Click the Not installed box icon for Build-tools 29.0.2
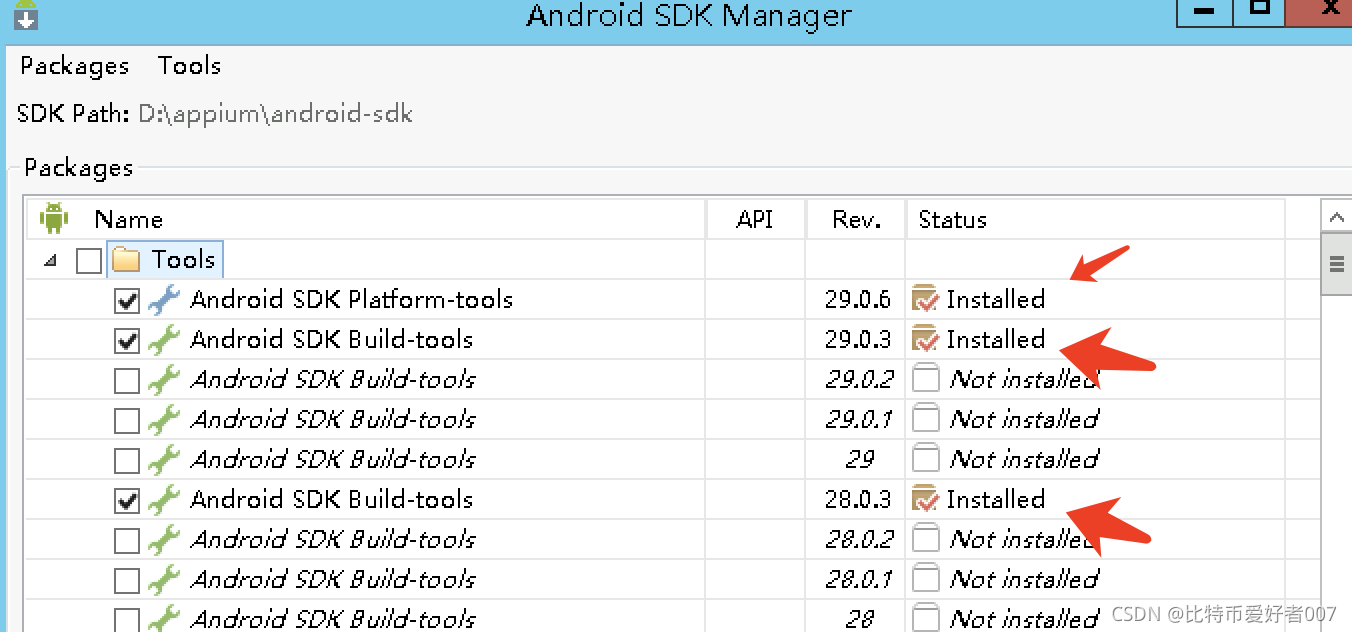1352x632 pixels. coord(925,378)
